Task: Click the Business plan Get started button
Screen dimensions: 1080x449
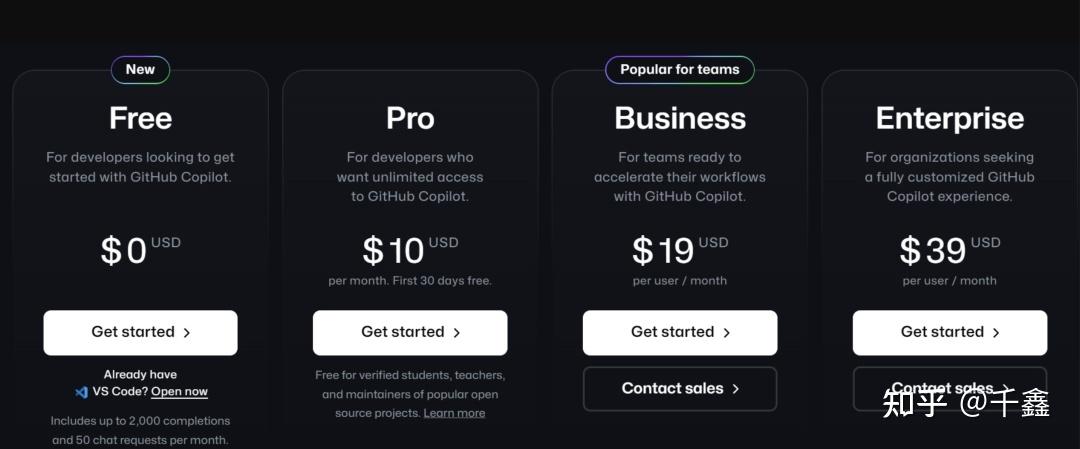Action: (x=680, y=333)
